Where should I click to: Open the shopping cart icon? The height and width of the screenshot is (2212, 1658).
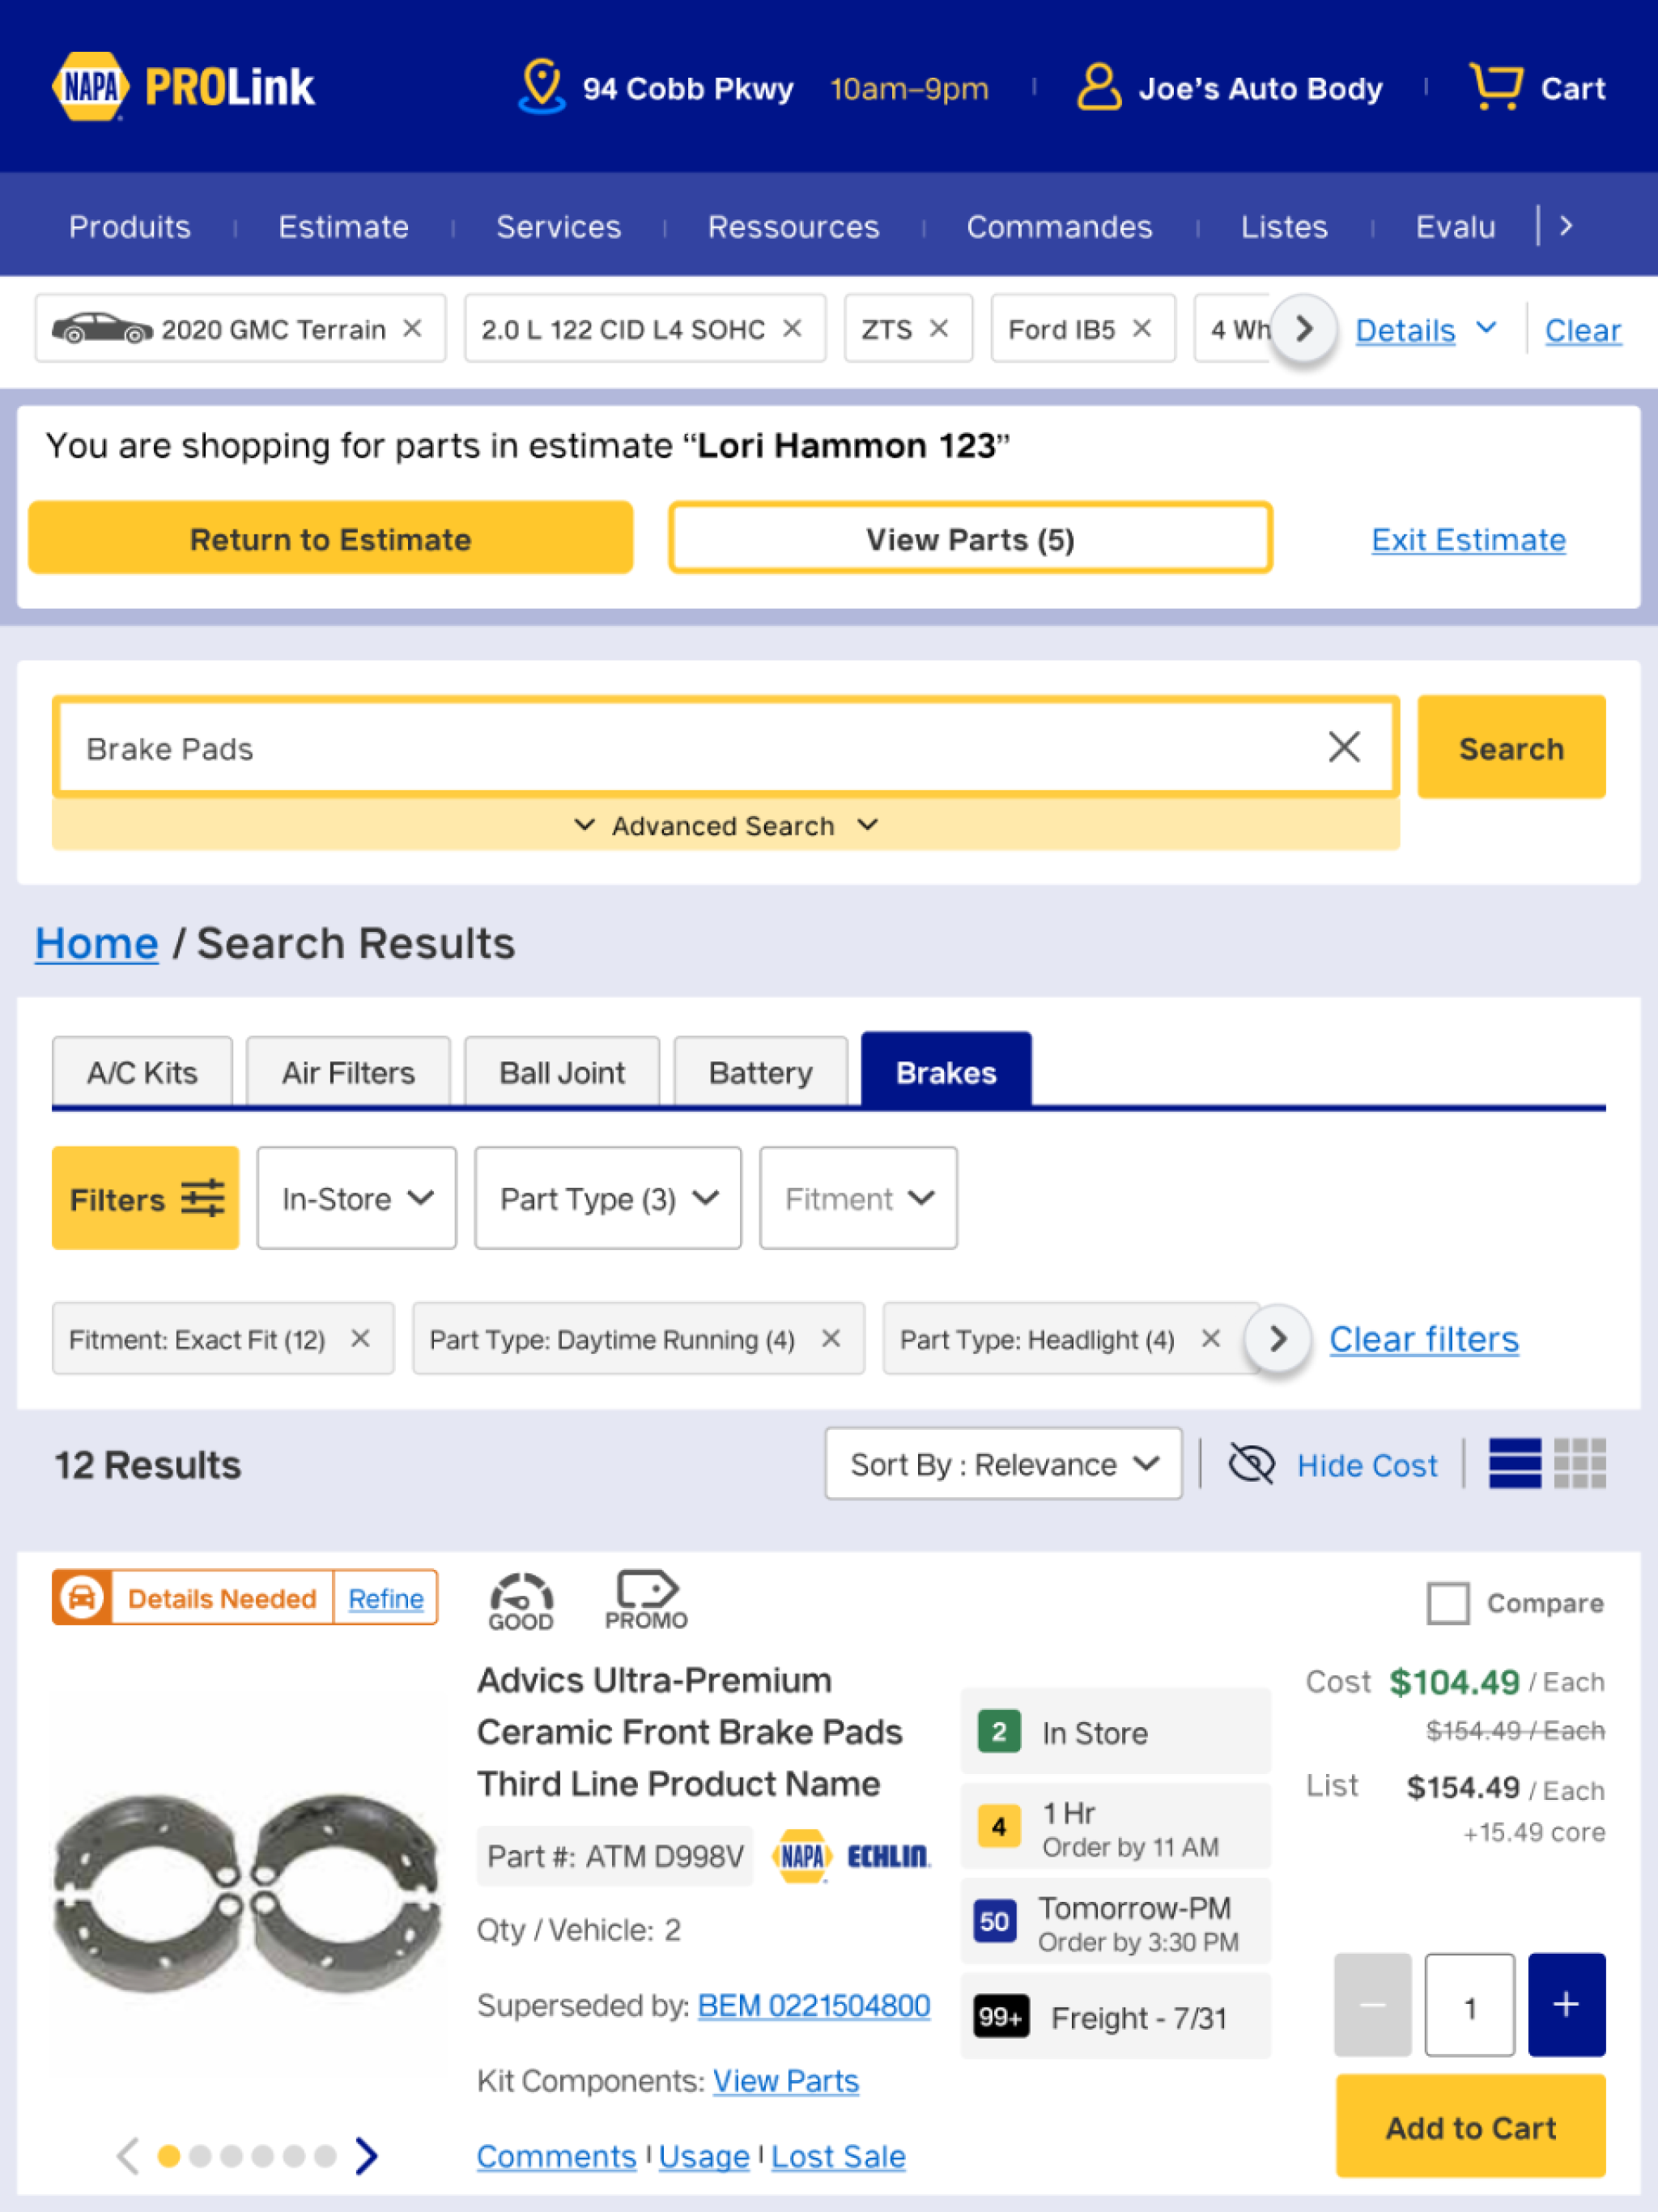pos(1496,86)
